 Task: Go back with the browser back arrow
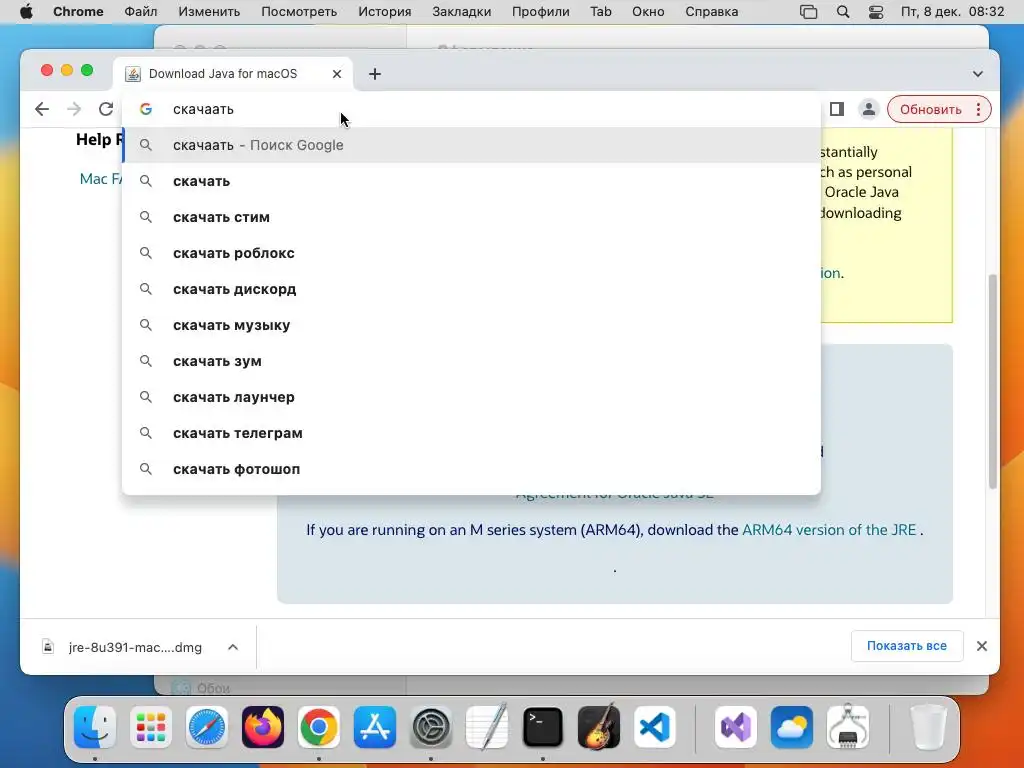point(42,109)
